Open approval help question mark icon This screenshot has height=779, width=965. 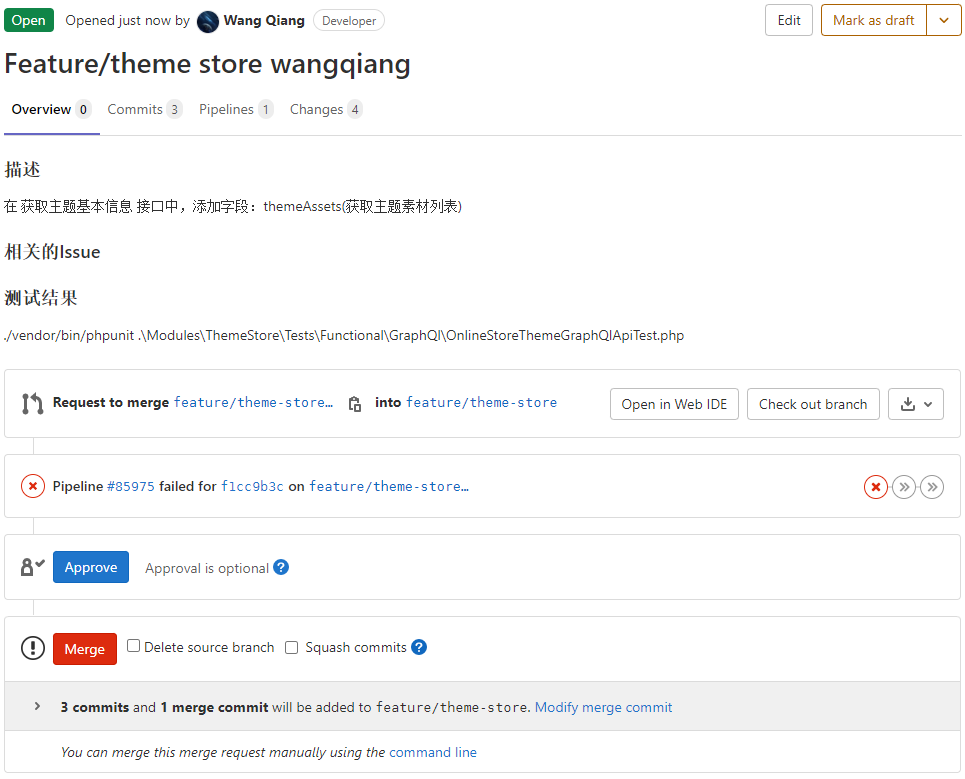click(281, 567)
